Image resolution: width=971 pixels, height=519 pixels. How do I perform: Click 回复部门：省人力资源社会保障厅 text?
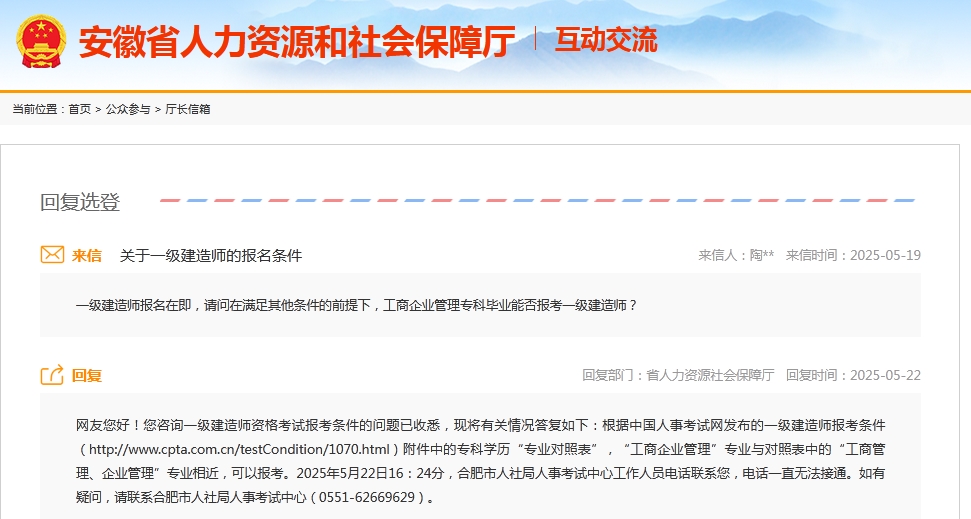(678, 375)
